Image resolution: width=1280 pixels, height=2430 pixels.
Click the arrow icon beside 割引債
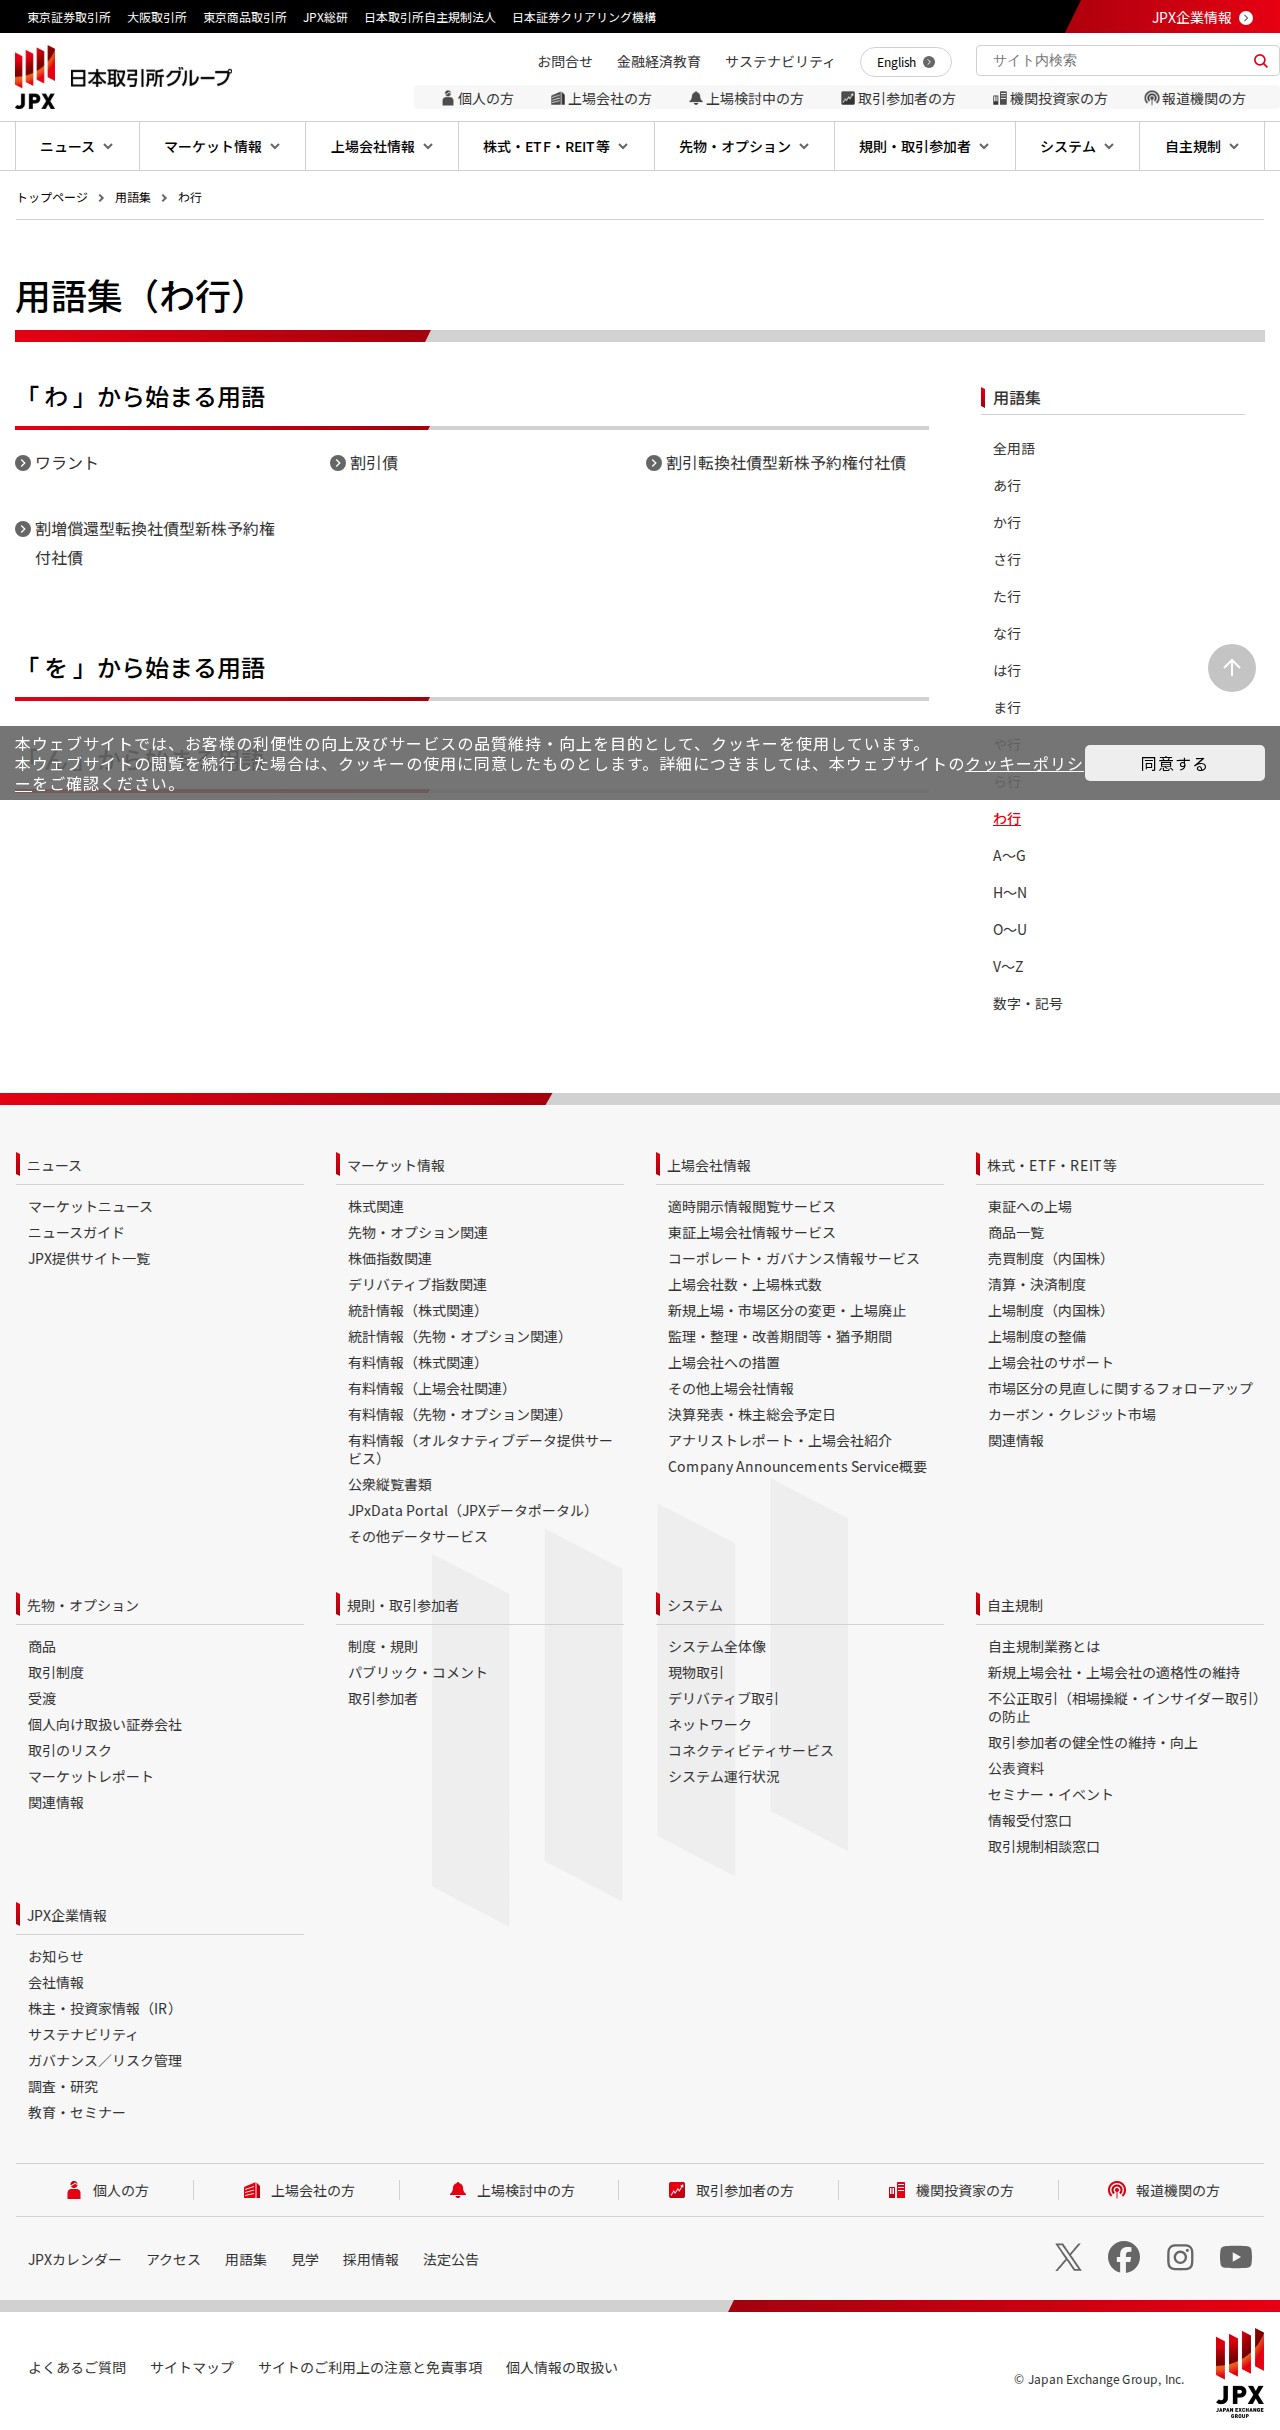point(338,463)
